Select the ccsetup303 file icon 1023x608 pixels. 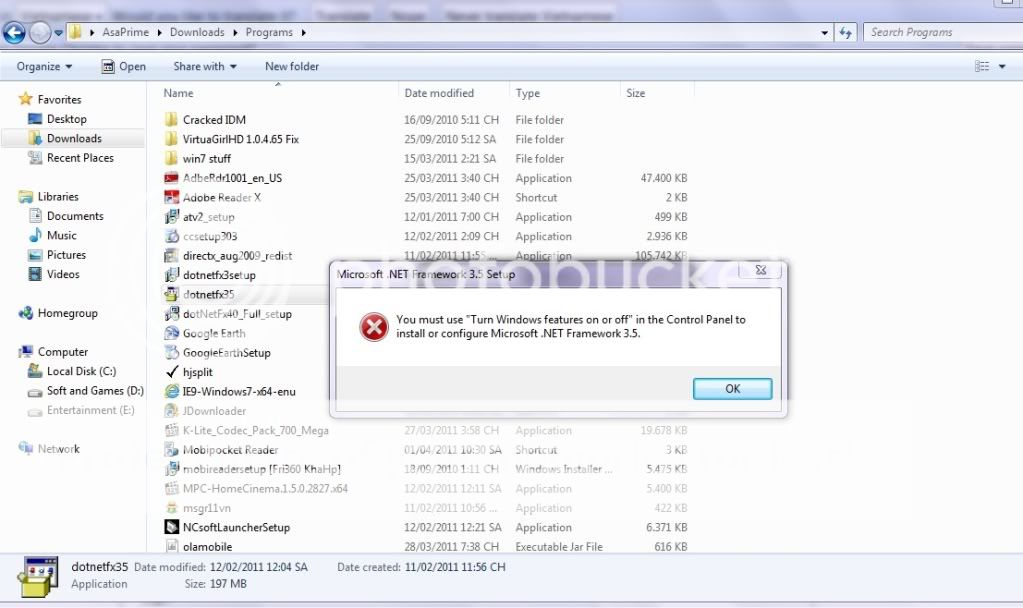click(x=171, y=236)
